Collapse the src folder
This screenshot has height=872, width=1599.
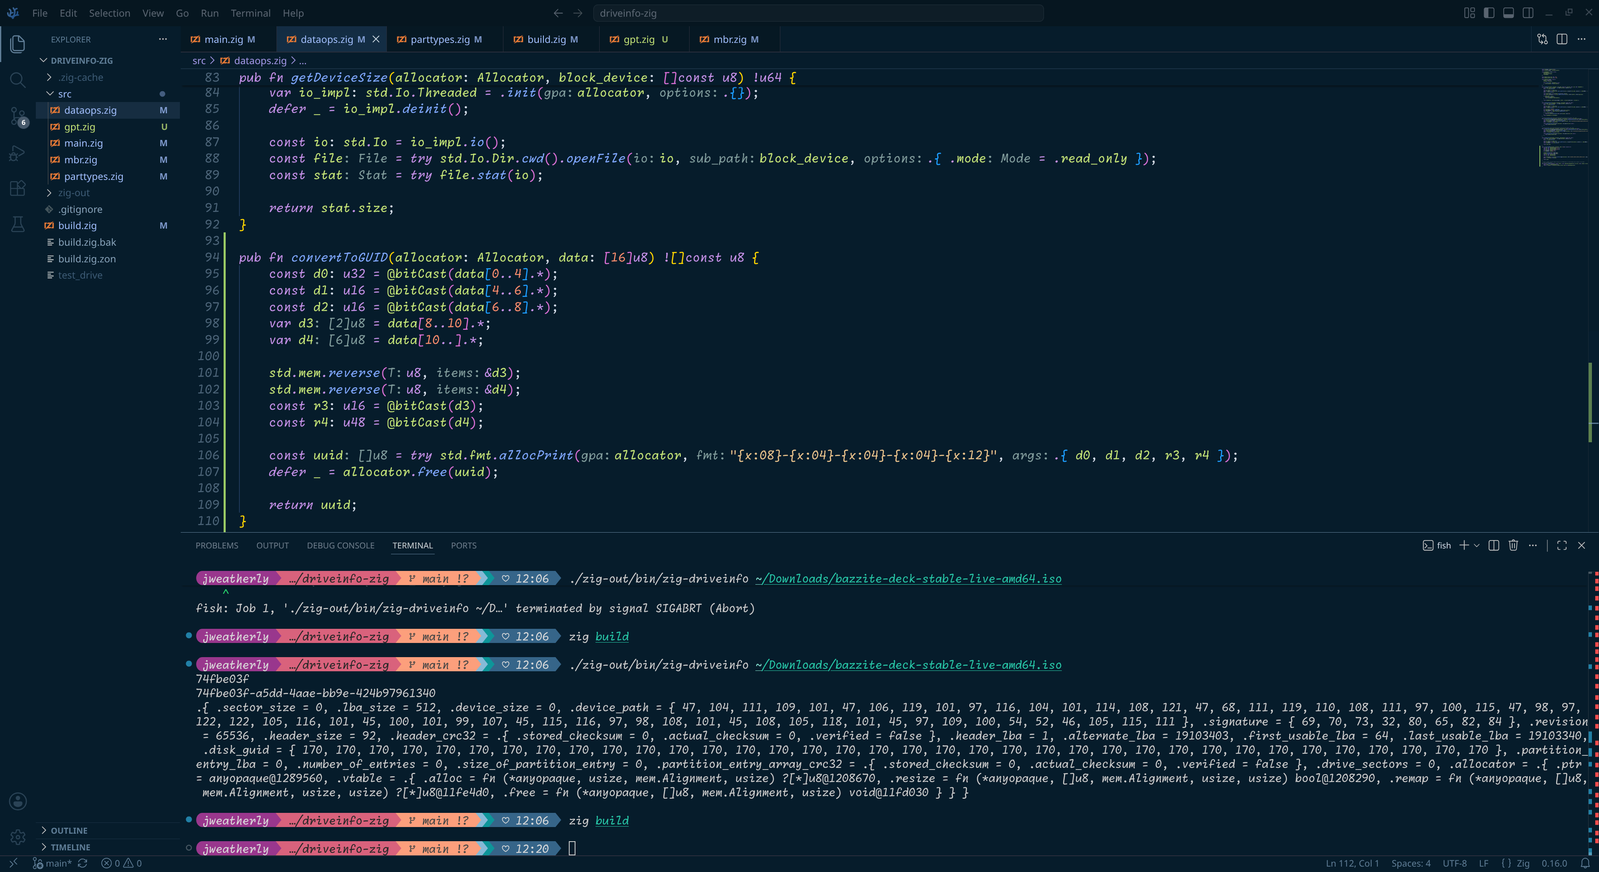pos(110,94)
